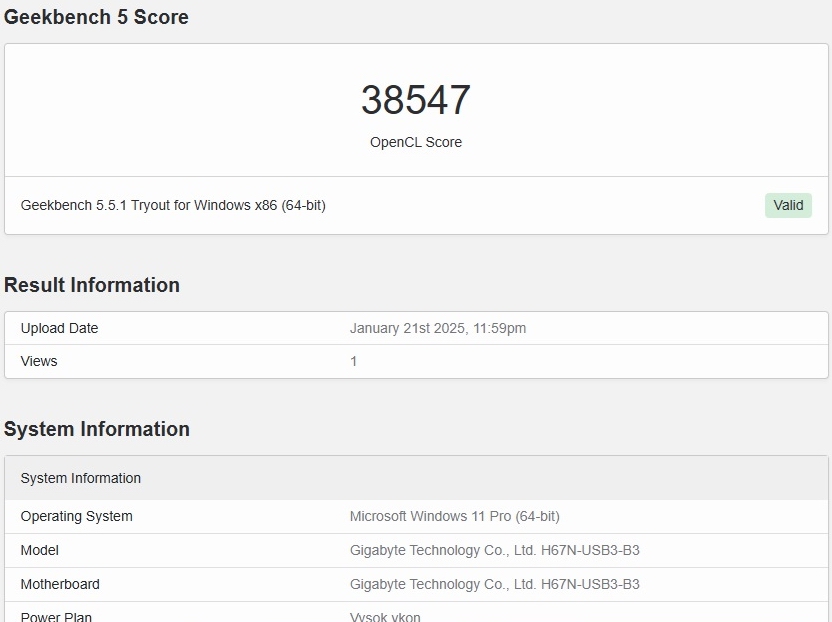Screen dimensions: 832x622
Task: Click the Geekbench 5.5.1 Tryout version text
Action: [173, 205]
